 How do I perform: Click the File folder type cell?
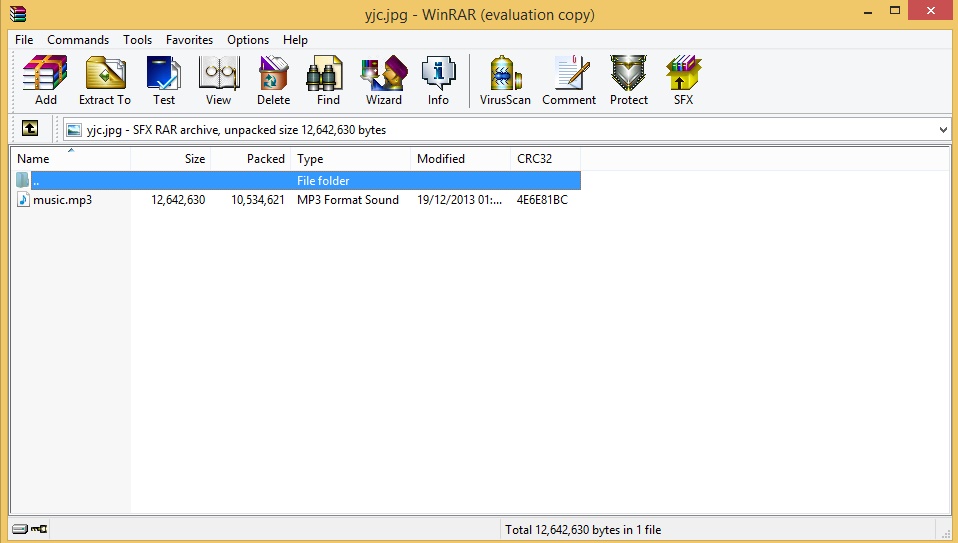323,181
